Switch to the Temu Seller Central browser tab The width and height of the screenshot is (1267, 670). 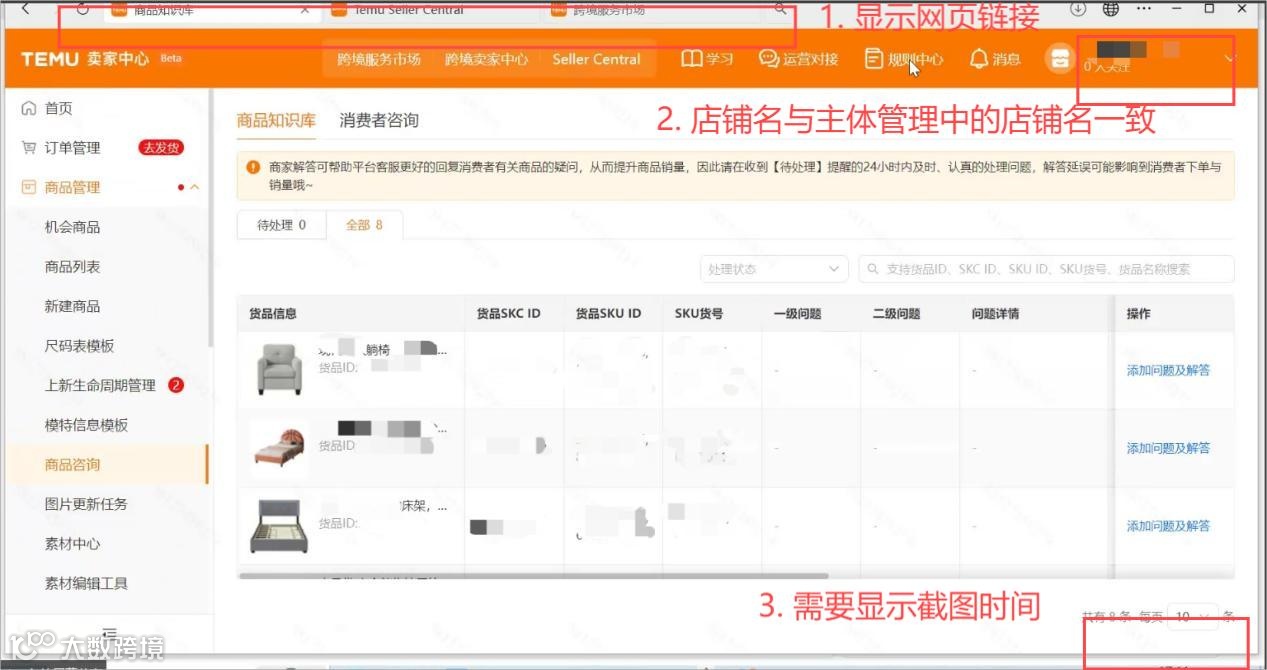430,10
